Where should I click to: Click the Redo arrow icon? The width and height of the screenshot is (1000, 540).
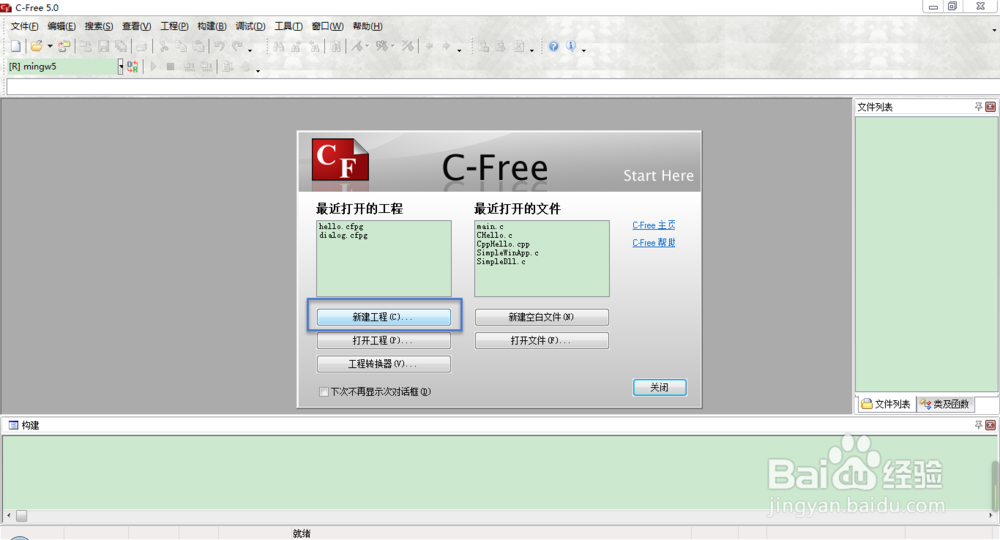[238, 46]
